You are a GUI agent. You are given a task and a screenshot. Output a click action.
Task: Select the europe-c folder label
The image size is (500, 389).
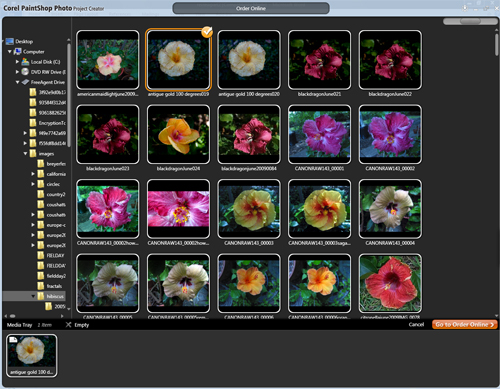(56, 225)
